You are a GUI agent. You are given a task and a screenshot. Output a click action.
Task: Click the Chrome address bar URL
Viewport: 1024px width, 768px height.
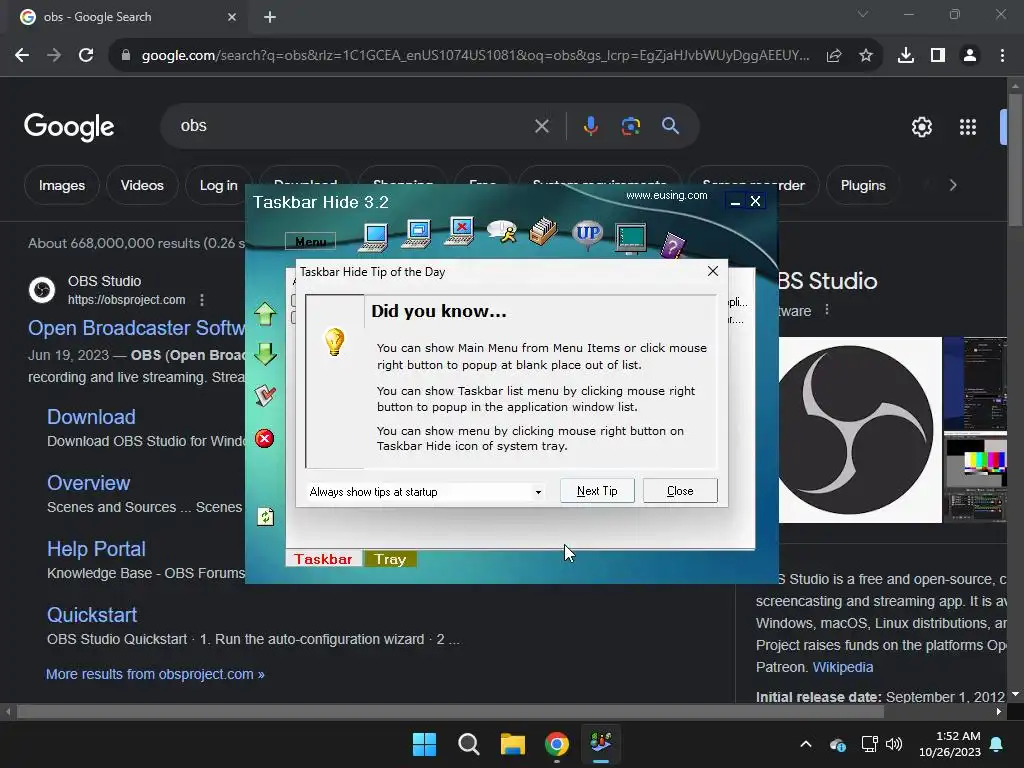(x=475, y=56)
